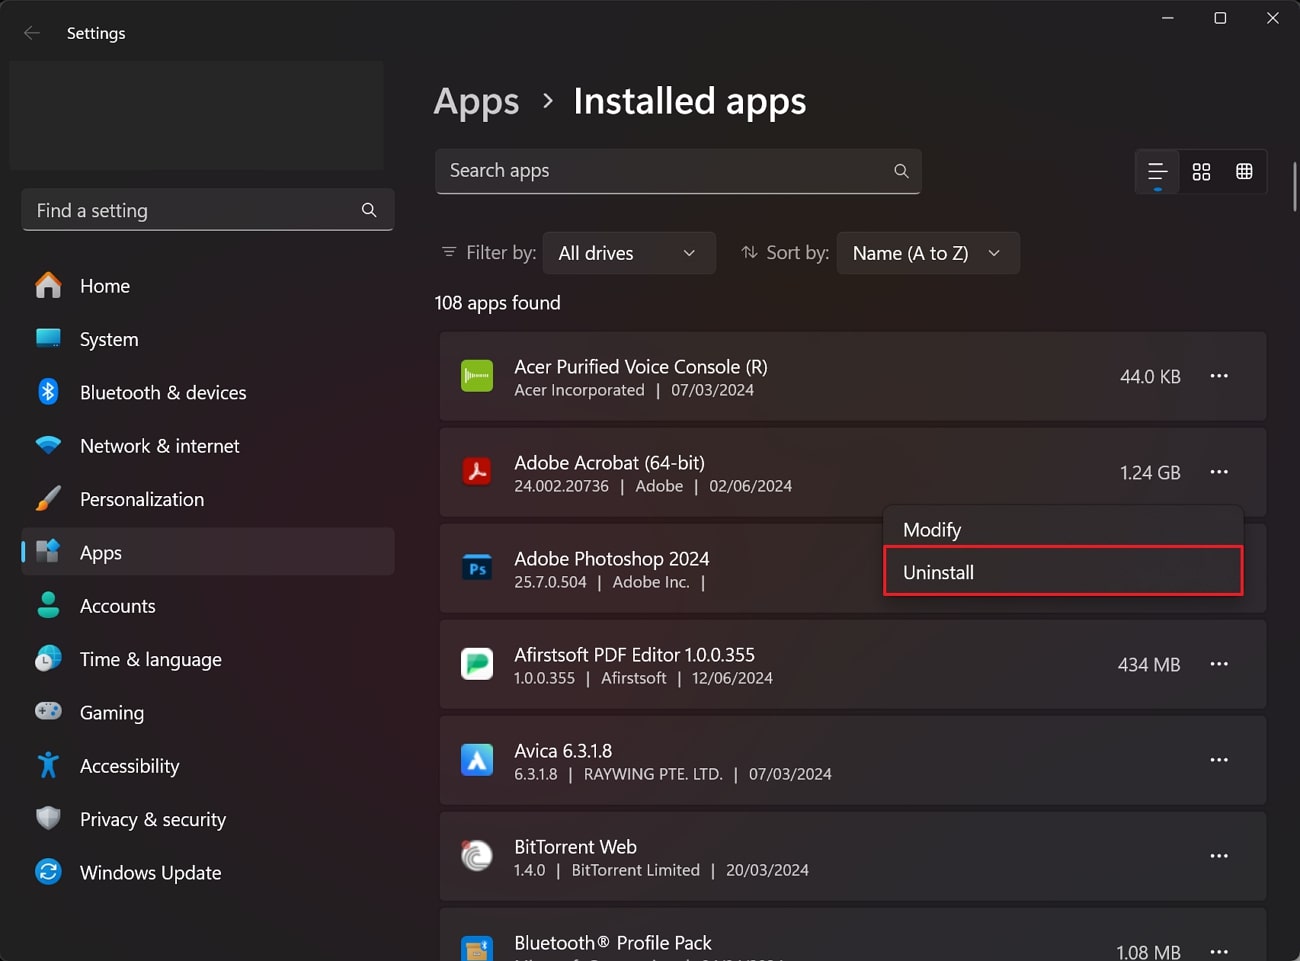The image size is (1300, 961).
Task: Click the Afirstsoft PDF Editor app icon
Action: pos(477,664)
